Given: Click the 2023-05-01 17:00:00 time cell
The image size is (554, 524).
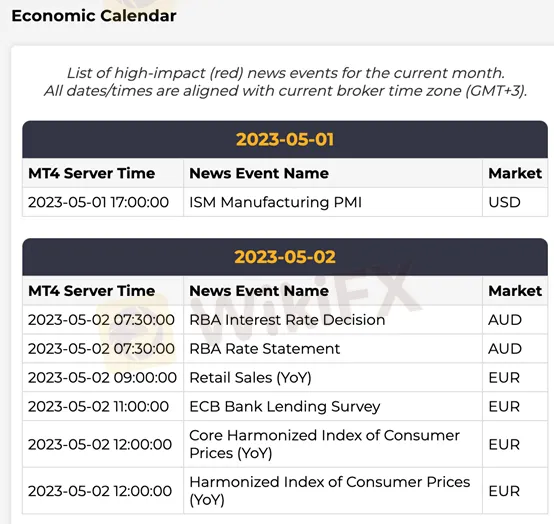Looking at the screenshot, I should (99, 202).
